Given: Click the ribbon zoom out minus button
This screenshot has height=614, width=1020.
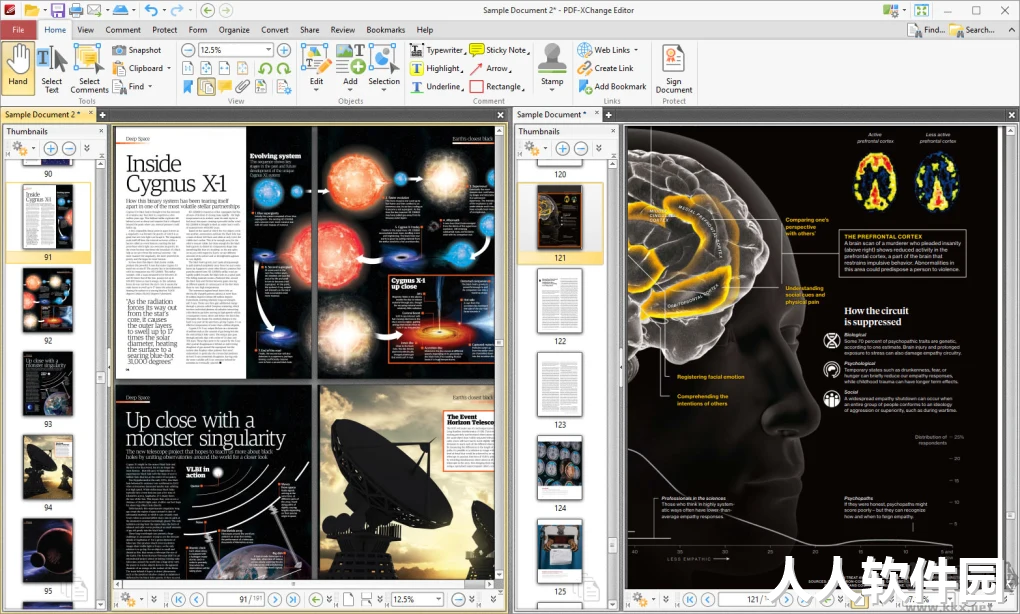Looking at the screenshot, I should pyautogui.click(x=188, y=50).
